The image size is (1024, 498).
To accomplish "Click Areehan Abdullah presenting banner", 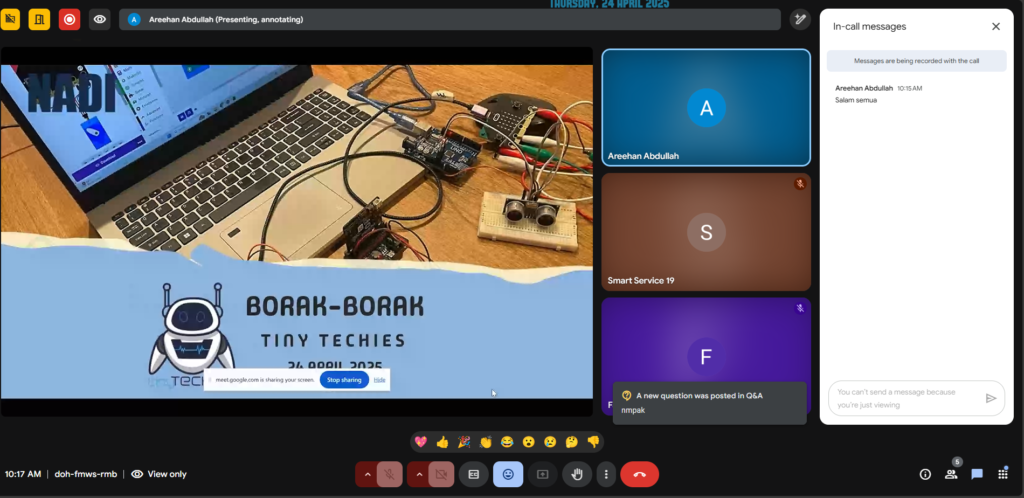I will coord(450,20).
